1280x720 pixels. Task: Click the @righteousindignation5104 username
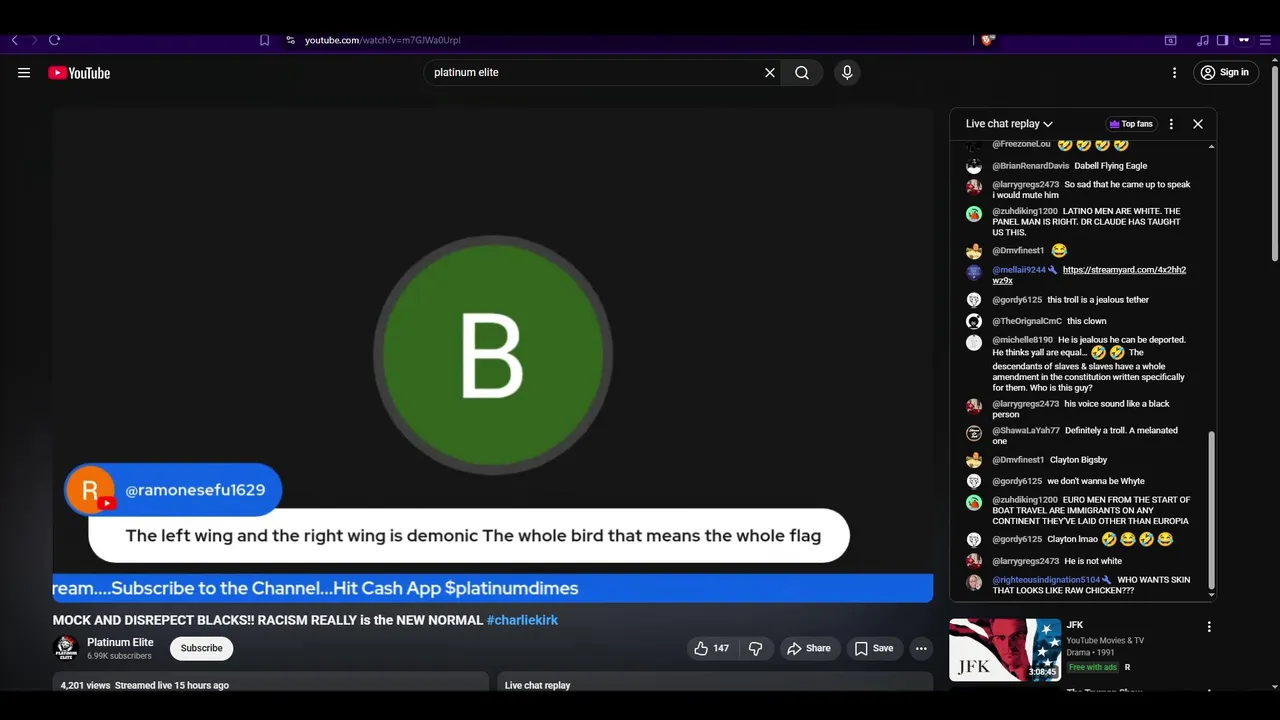point(1046,580)
